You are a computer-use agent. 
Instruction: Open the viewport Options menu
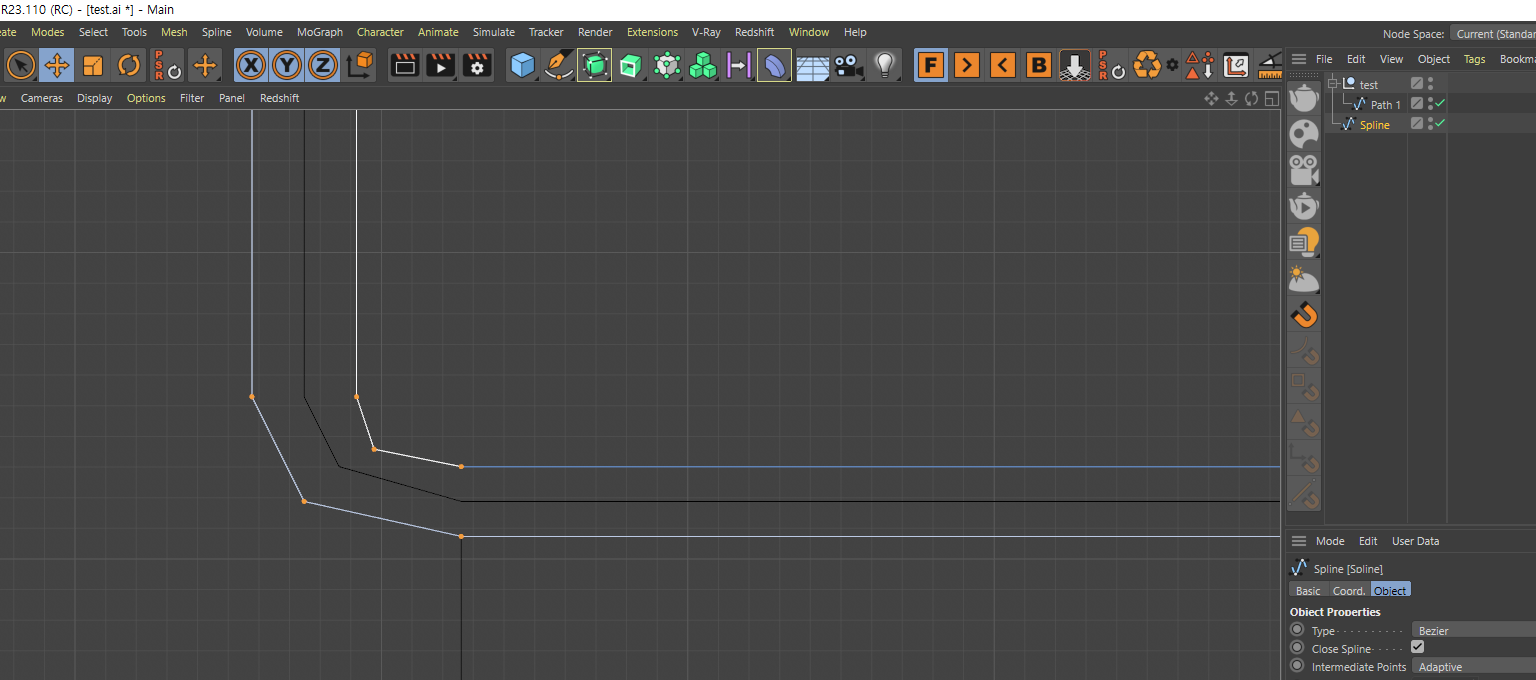(146, 98)
